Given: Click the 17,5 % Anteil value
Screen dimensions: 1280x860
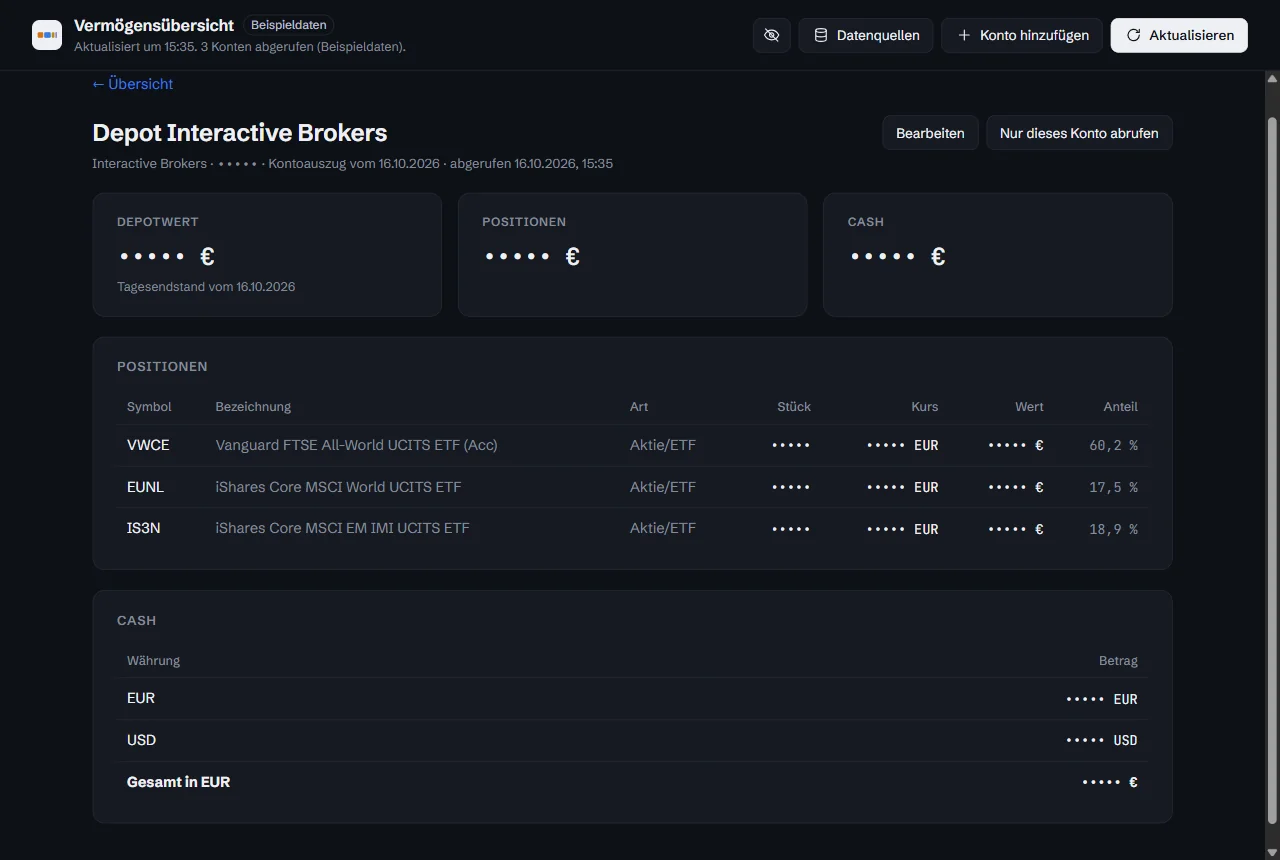Looking at the screenshot, I should pyautogui.click(x=1113, y=488).
